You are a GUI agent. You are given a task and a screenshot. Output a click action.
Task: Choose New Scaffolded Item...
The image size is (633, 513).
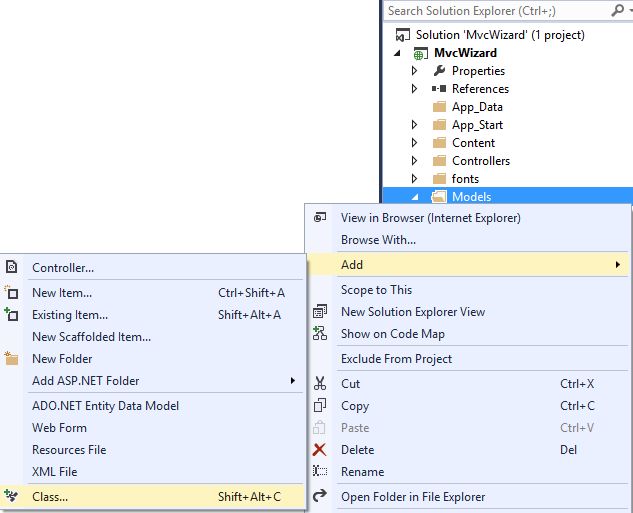[x=153, y=337]
